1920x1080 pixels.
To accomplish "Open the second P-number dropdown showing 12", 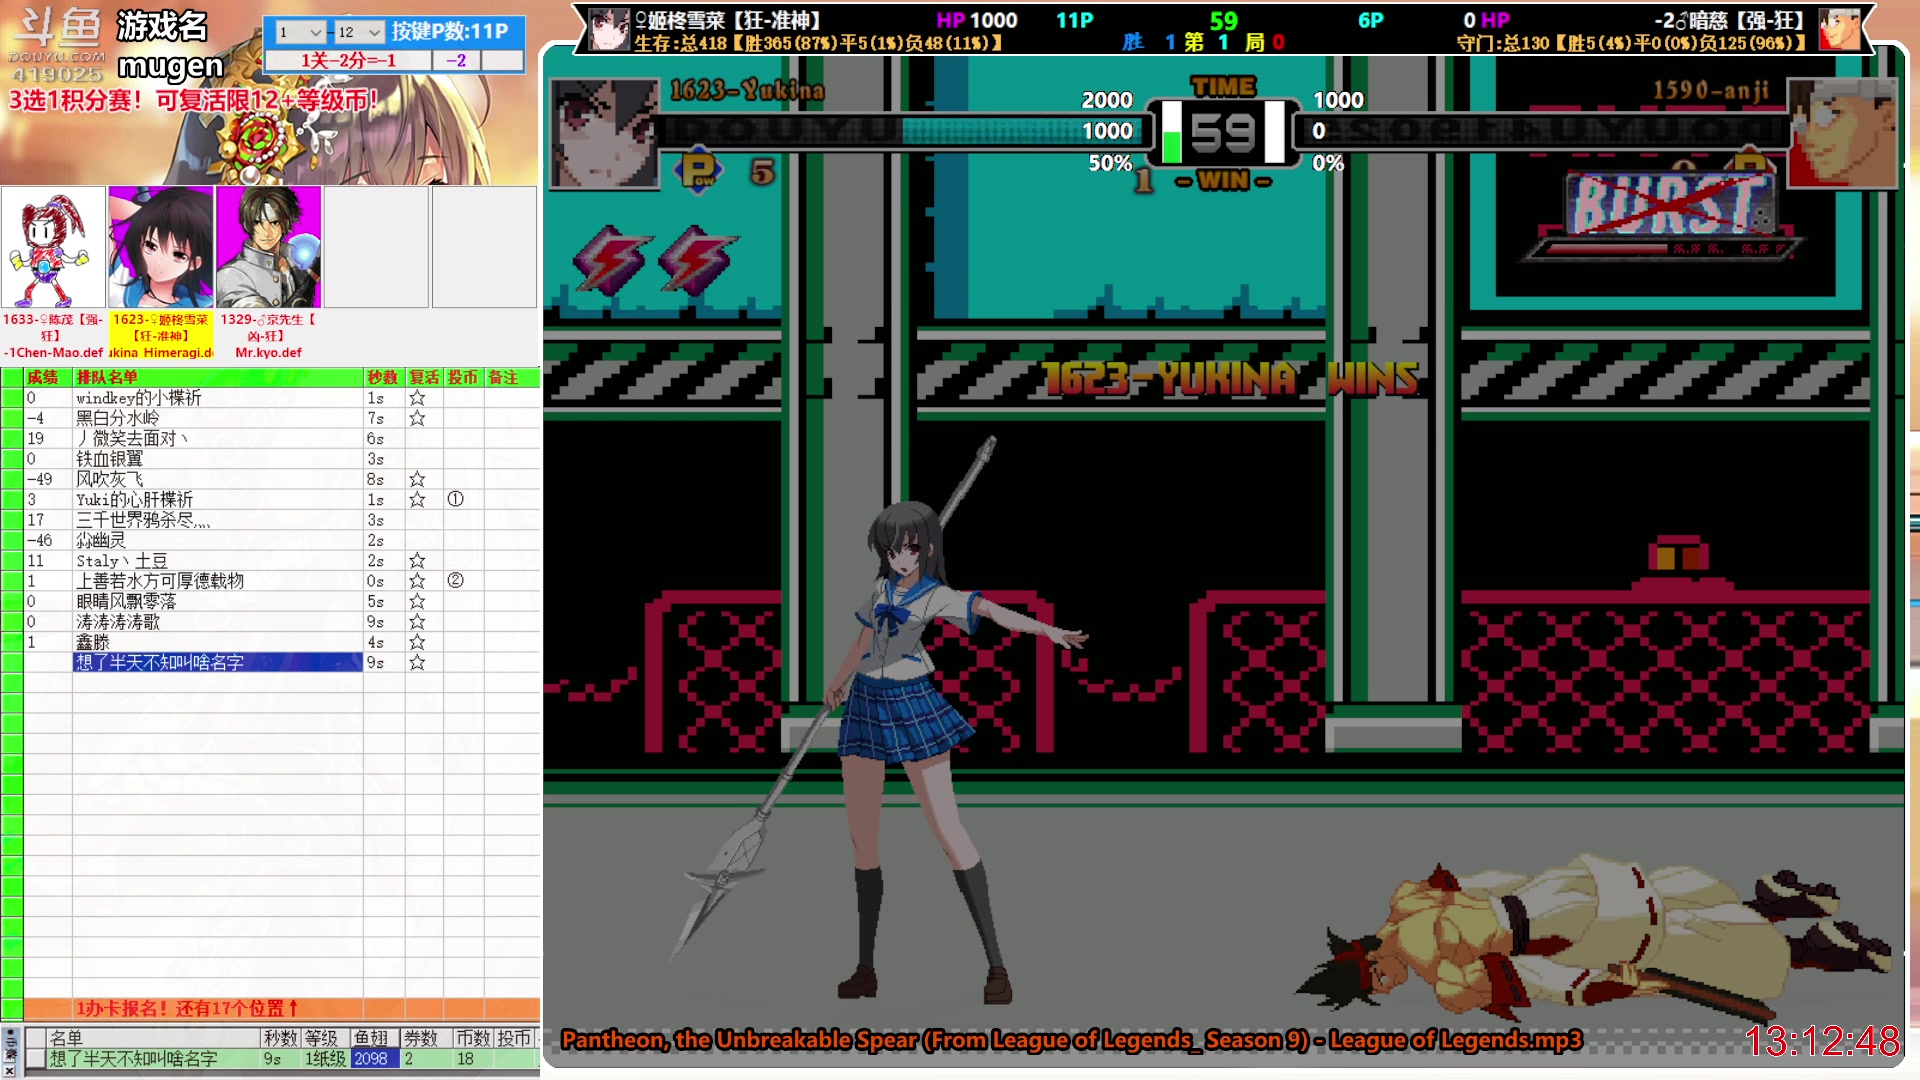I will pos(360,32).
